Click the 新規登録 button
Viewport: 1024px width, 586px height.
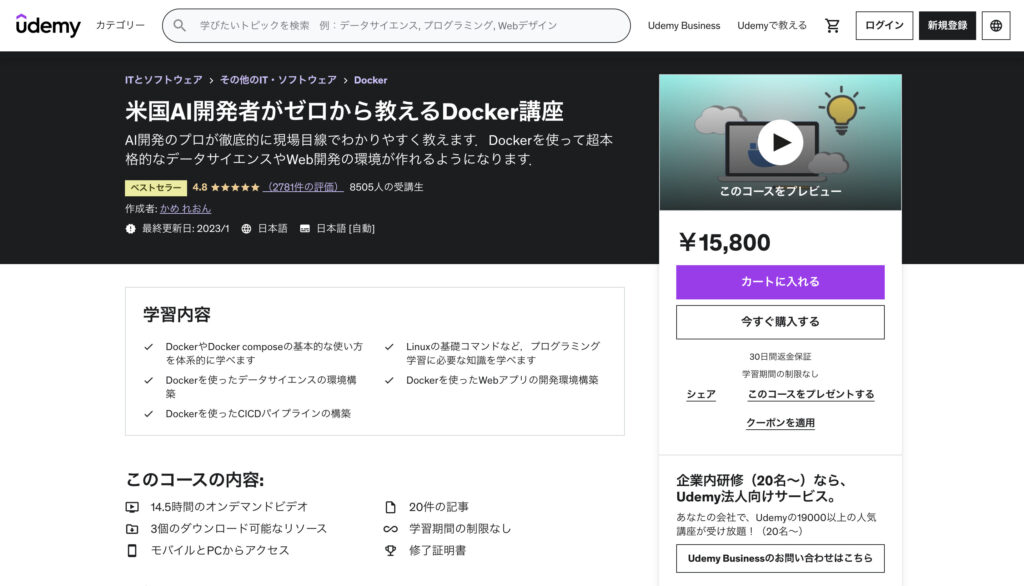pos(947,25)
